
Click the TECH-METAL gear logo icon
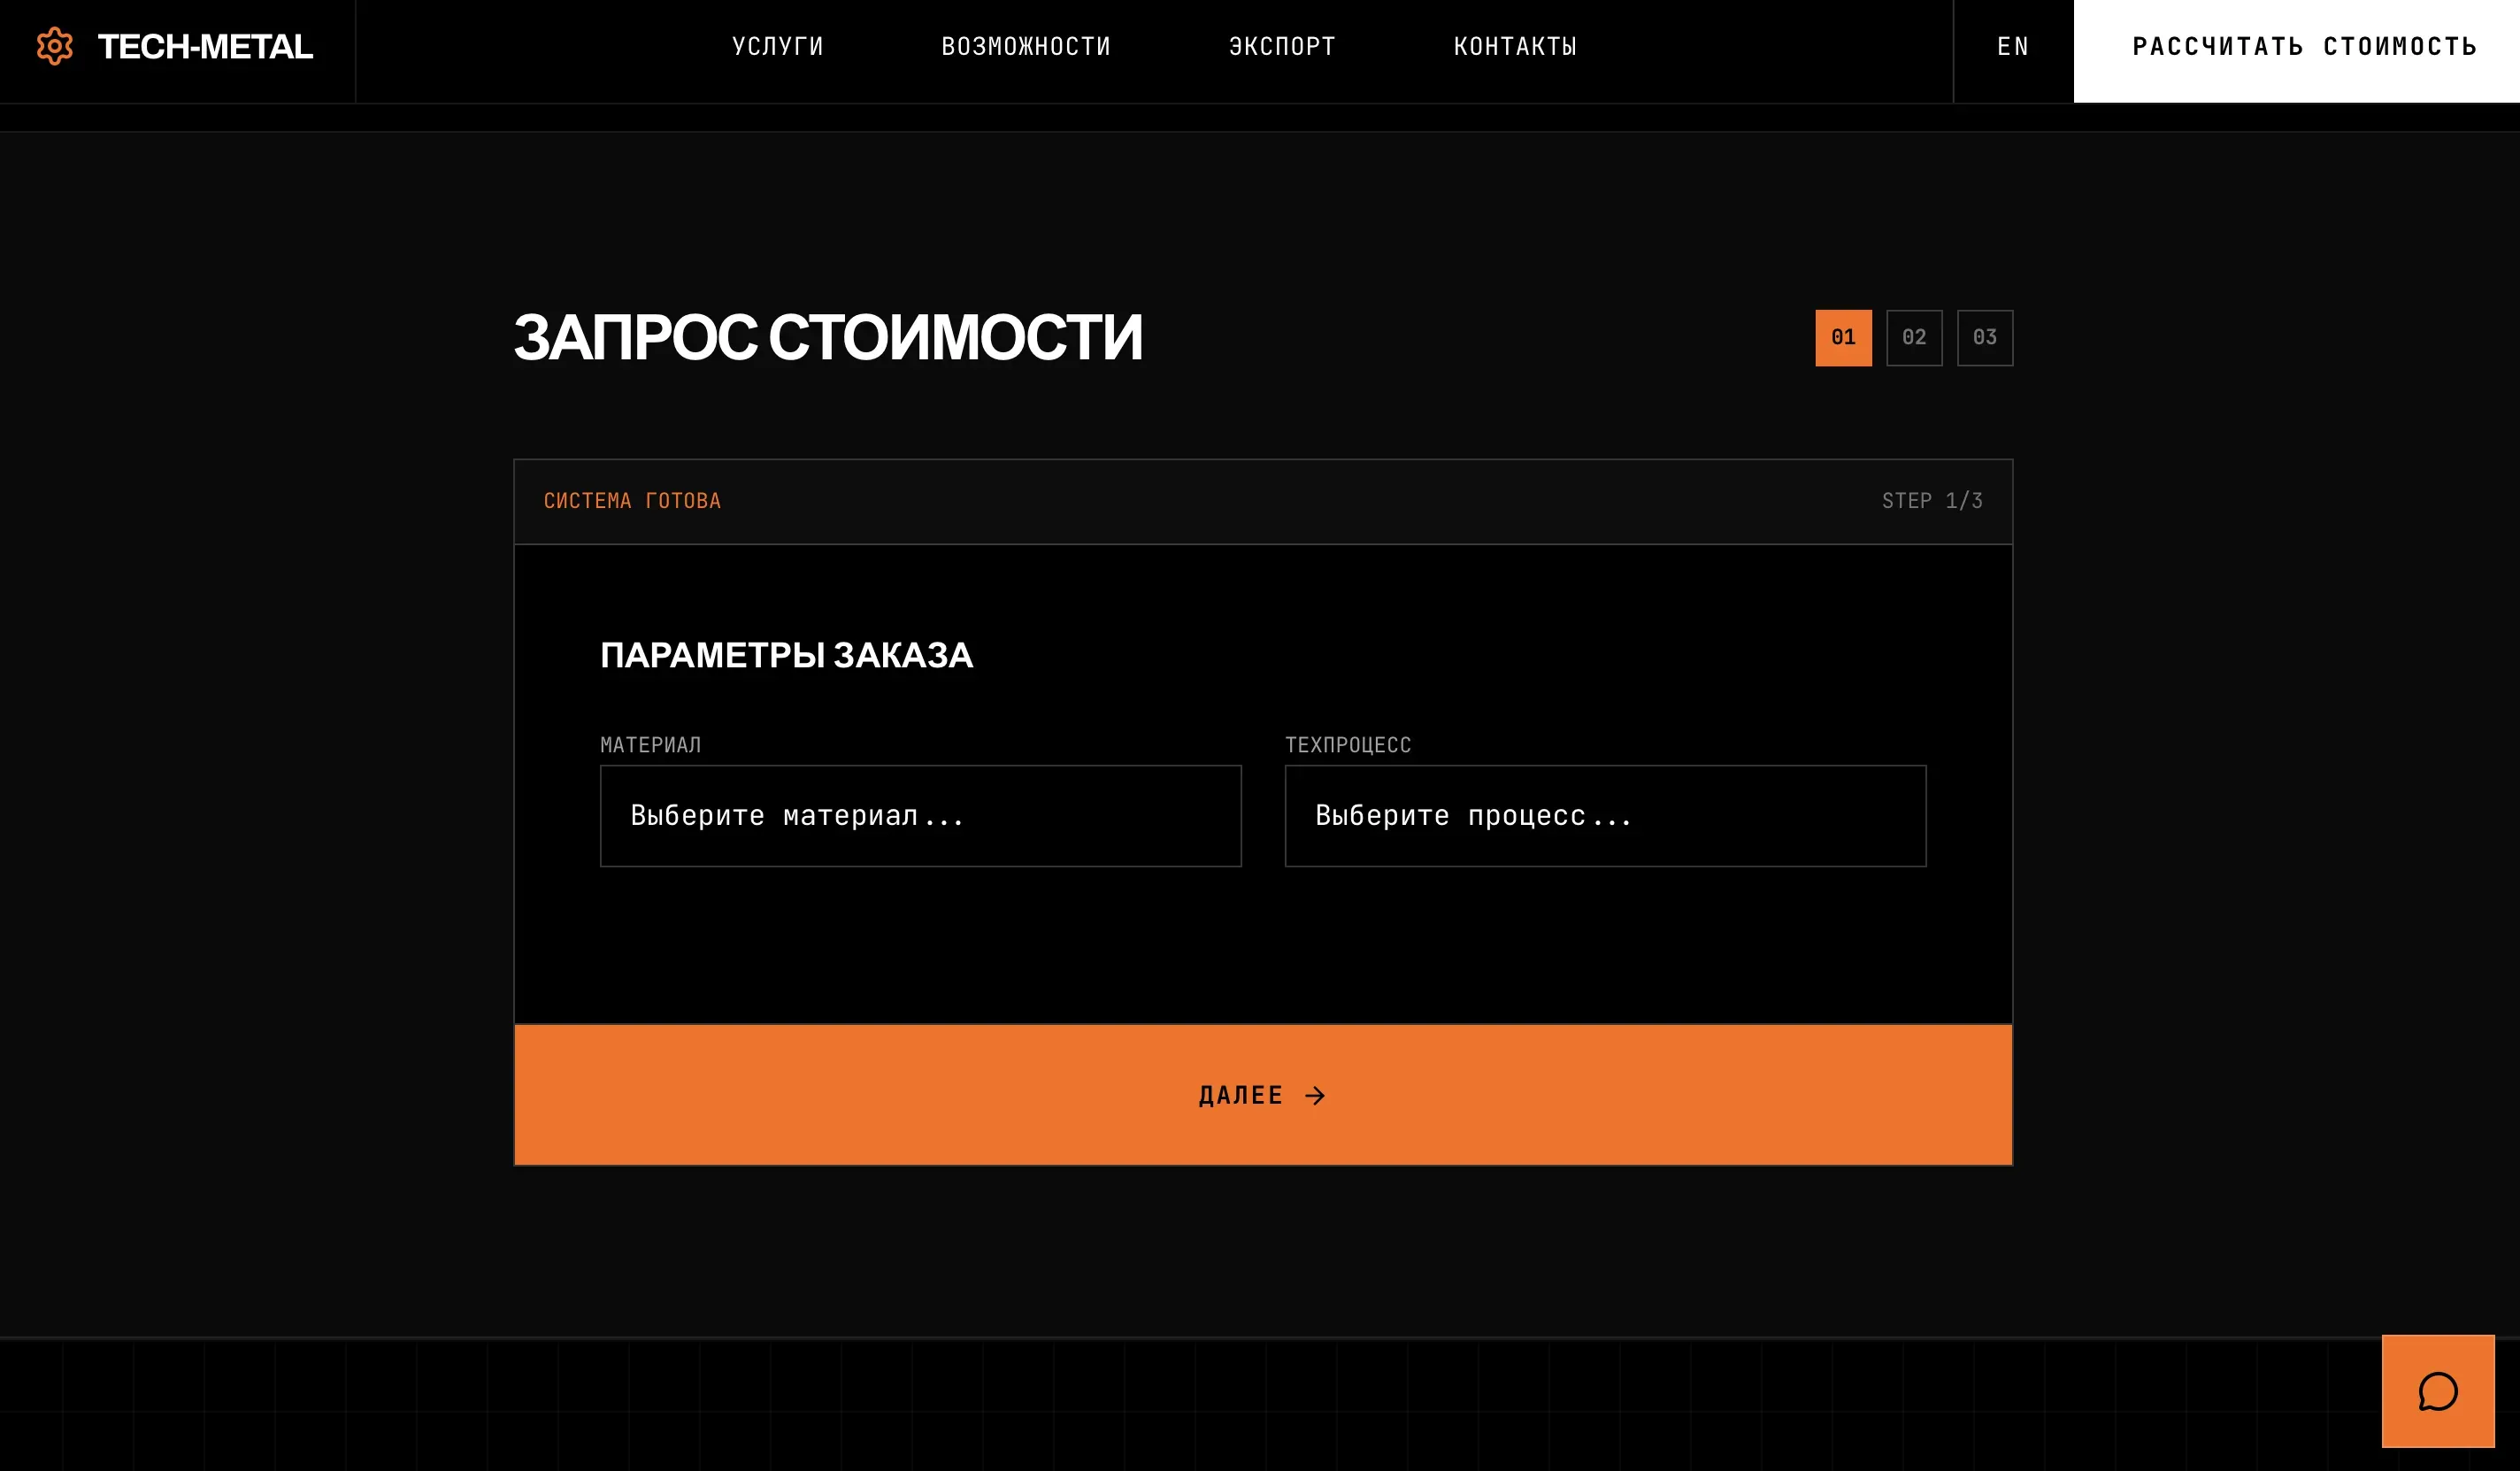(54, 46)
